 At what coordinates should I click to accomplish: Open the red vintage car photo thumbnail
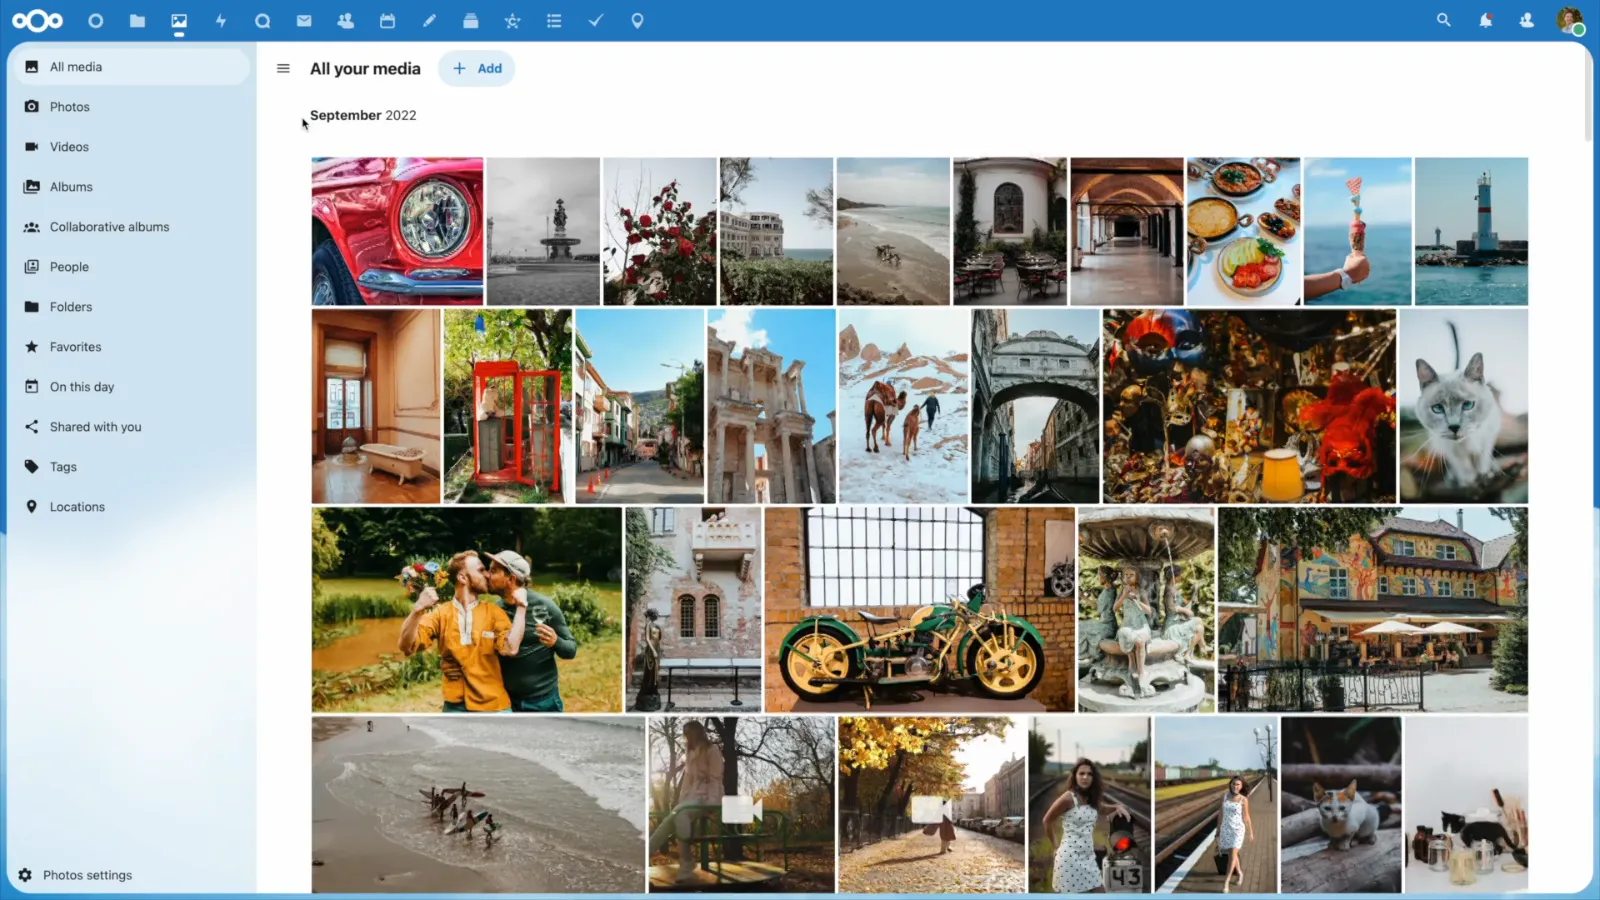[x=397, y=230]
